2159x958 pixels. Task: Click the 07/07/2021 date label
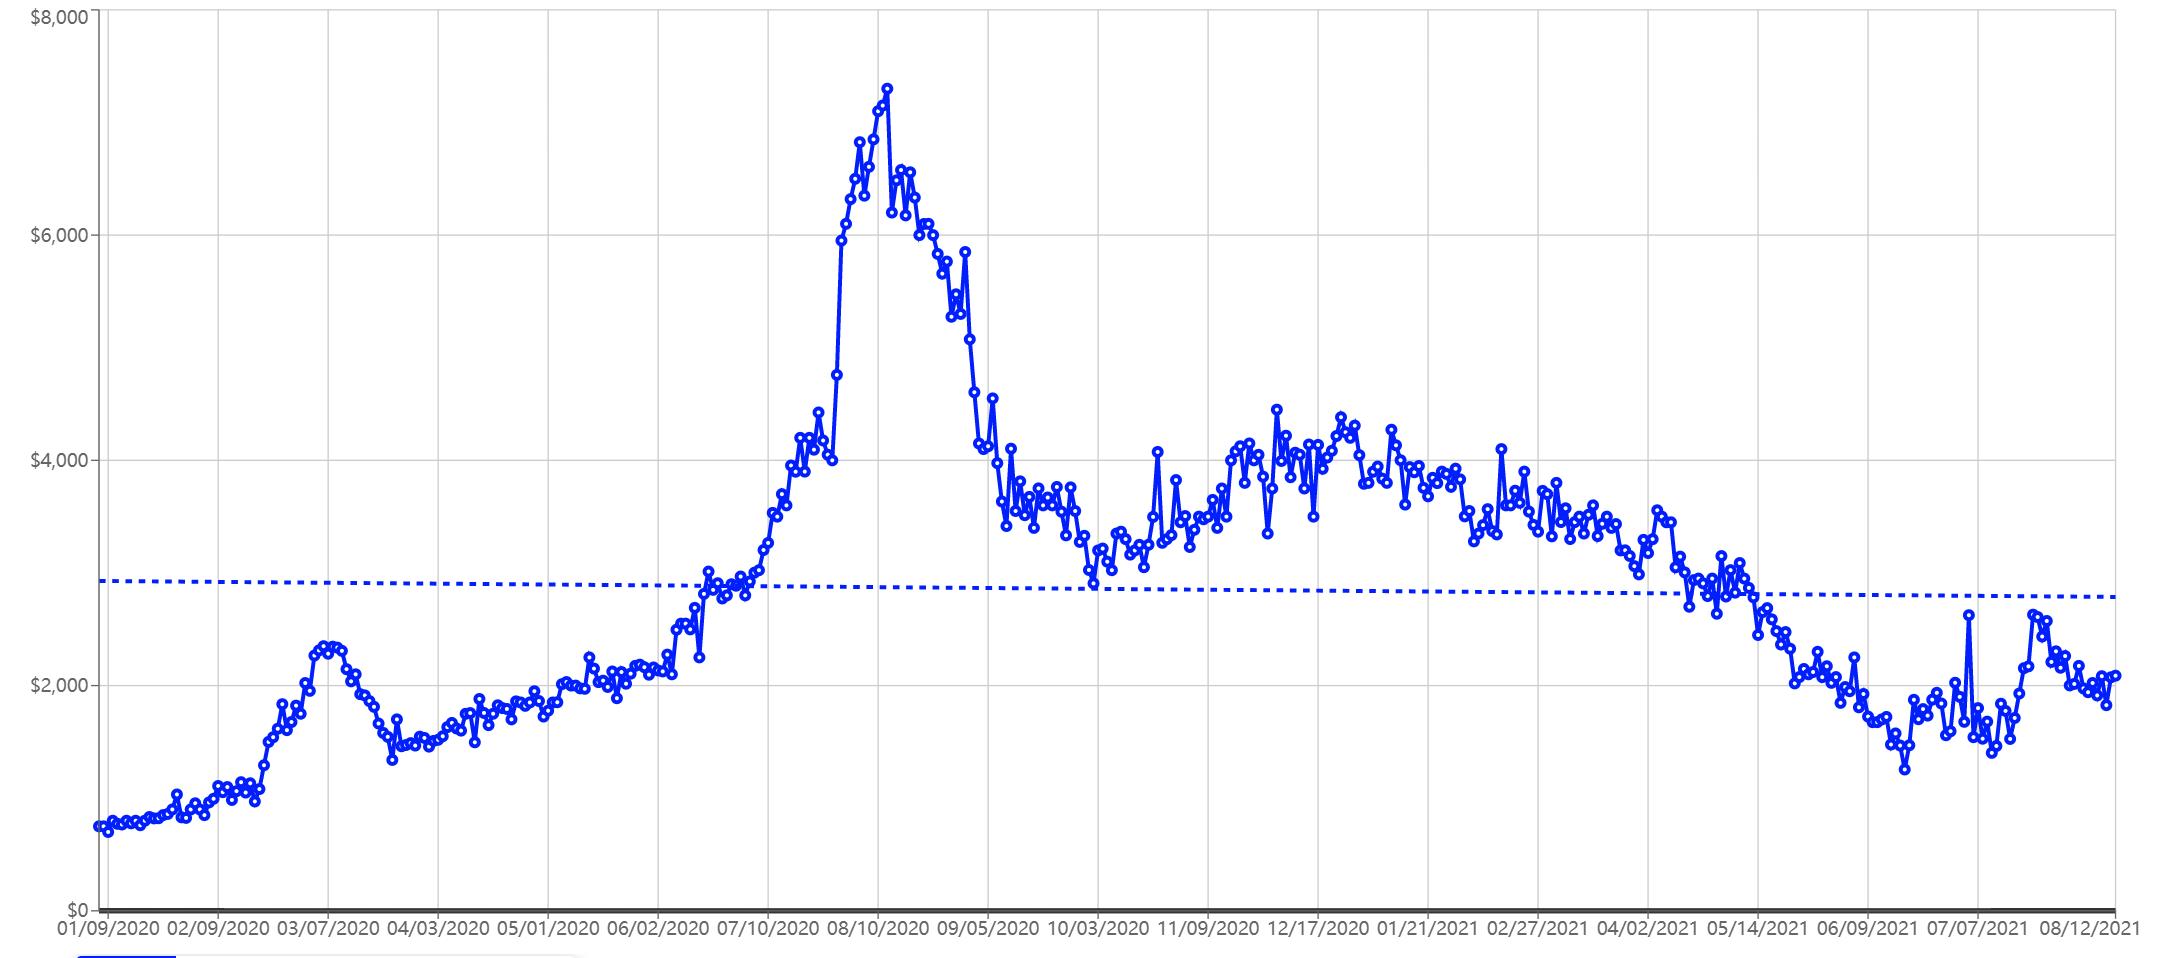pyautogui.click(x=1978, y=928)
